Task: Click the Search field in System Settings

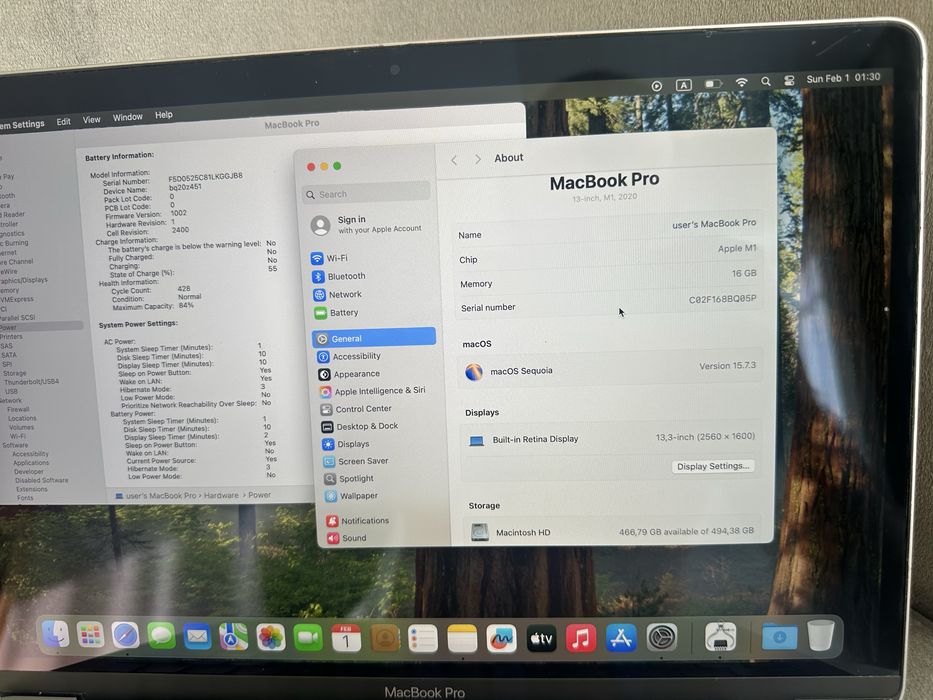Action: coord(366,193)
